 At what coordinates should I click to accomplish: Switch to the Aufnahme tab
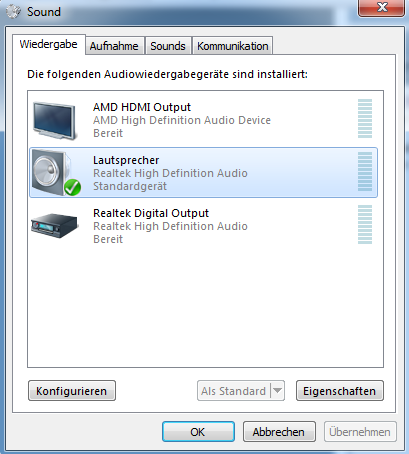pos(114,46)
